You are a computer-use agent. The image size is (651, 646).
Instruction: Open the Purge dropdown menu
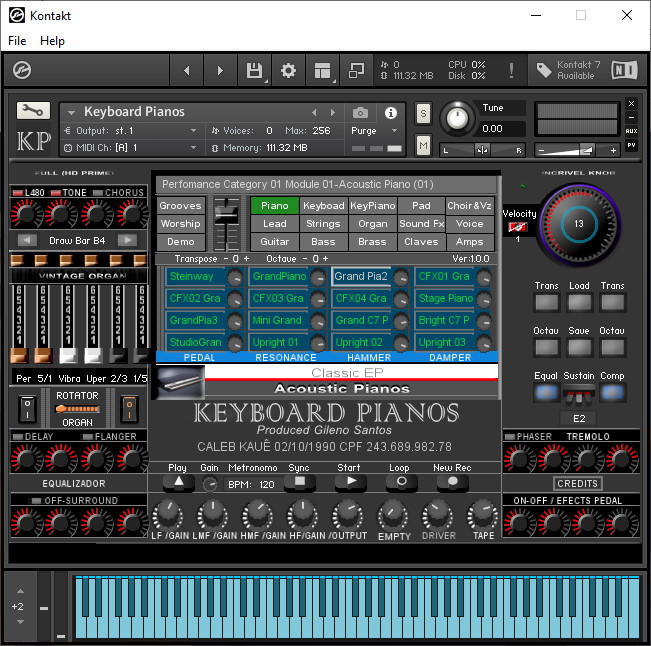tap(374, 131)
